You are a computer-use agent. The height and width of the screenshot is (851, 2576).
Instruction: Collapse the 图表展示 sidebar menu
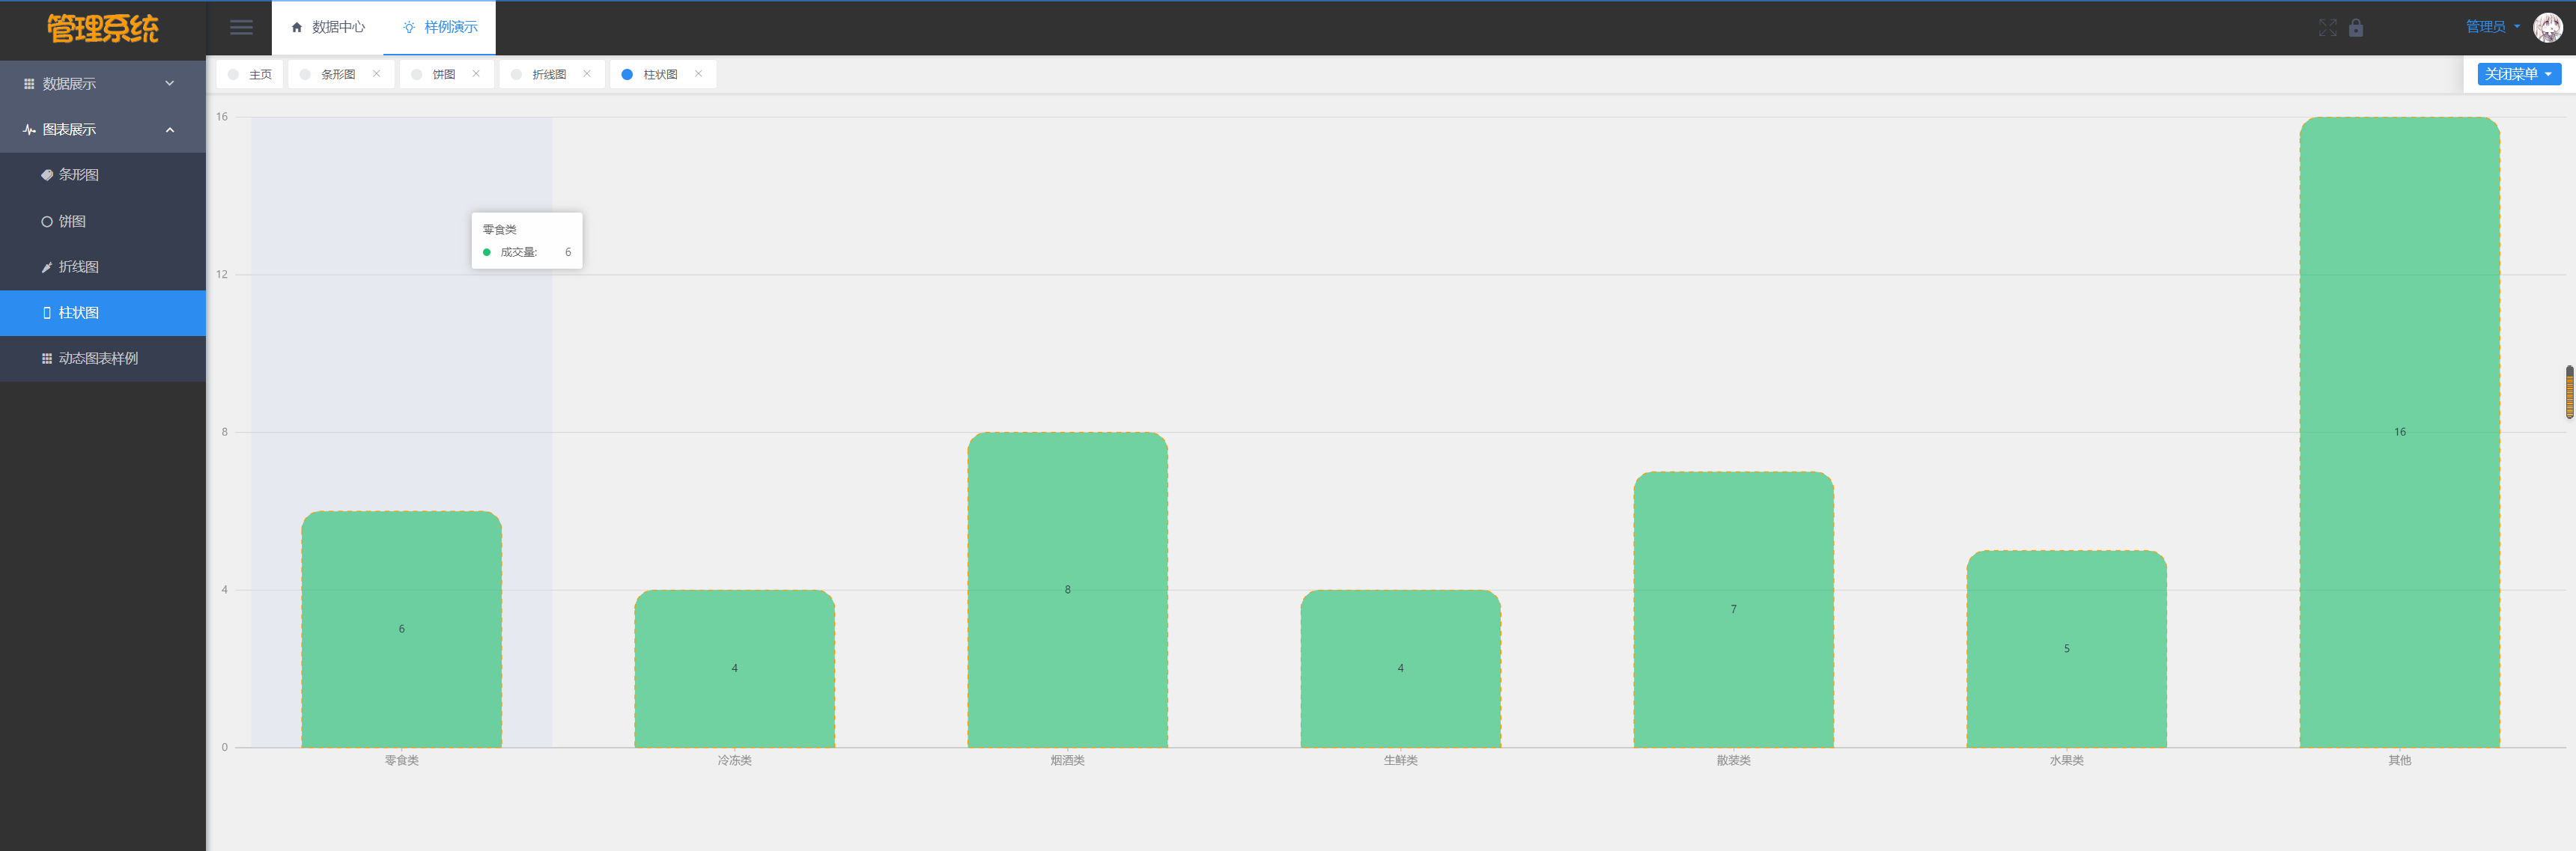[100, 130]
